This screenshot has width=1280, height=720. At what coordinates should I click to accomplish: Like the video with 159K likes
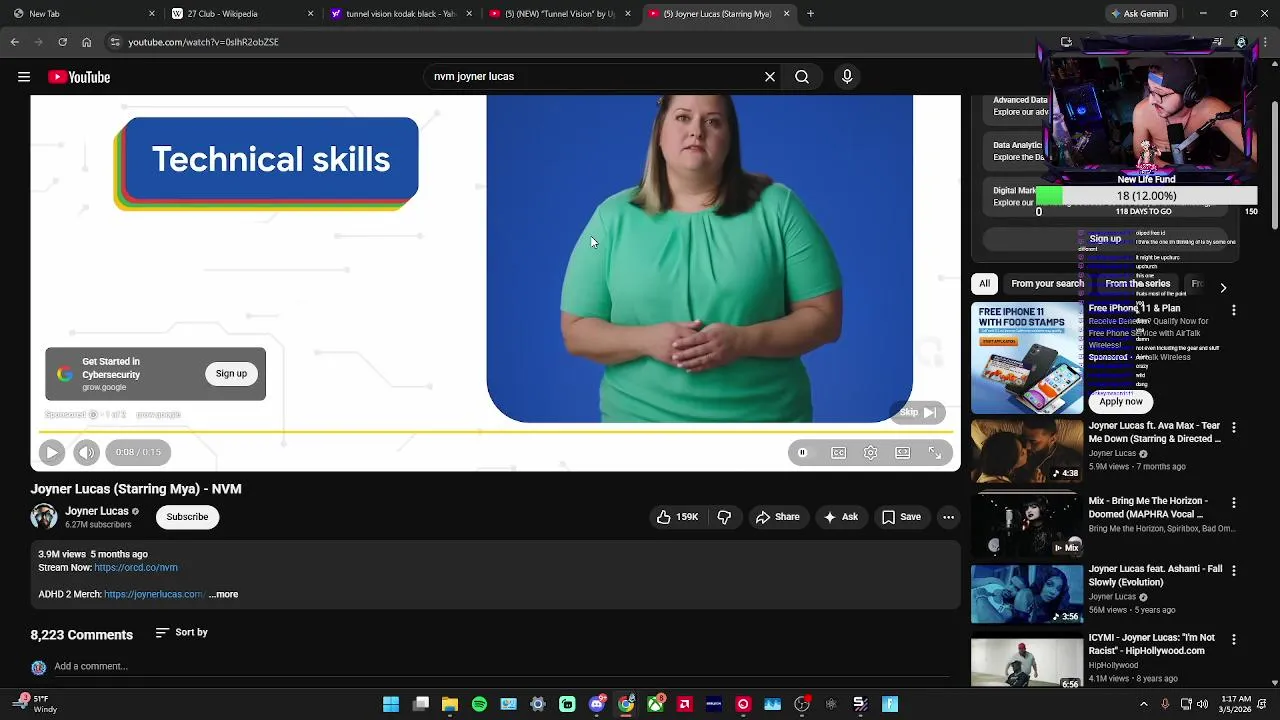(x=677, y=517)
